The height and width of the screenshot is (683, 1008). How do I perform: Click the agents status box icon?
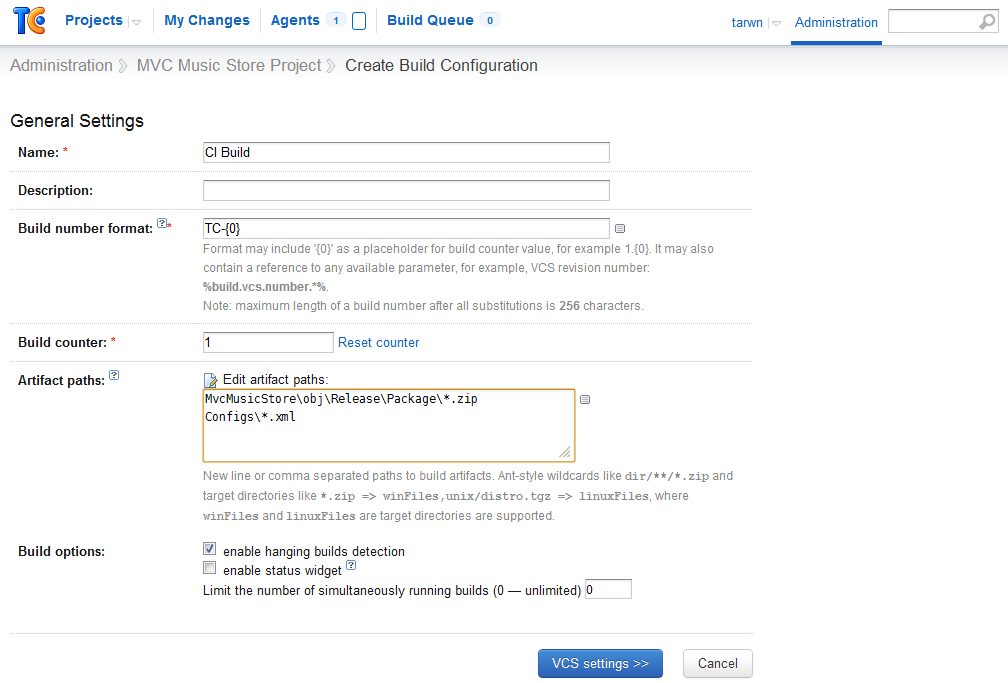pyautogui.click(x=359, y=21)
